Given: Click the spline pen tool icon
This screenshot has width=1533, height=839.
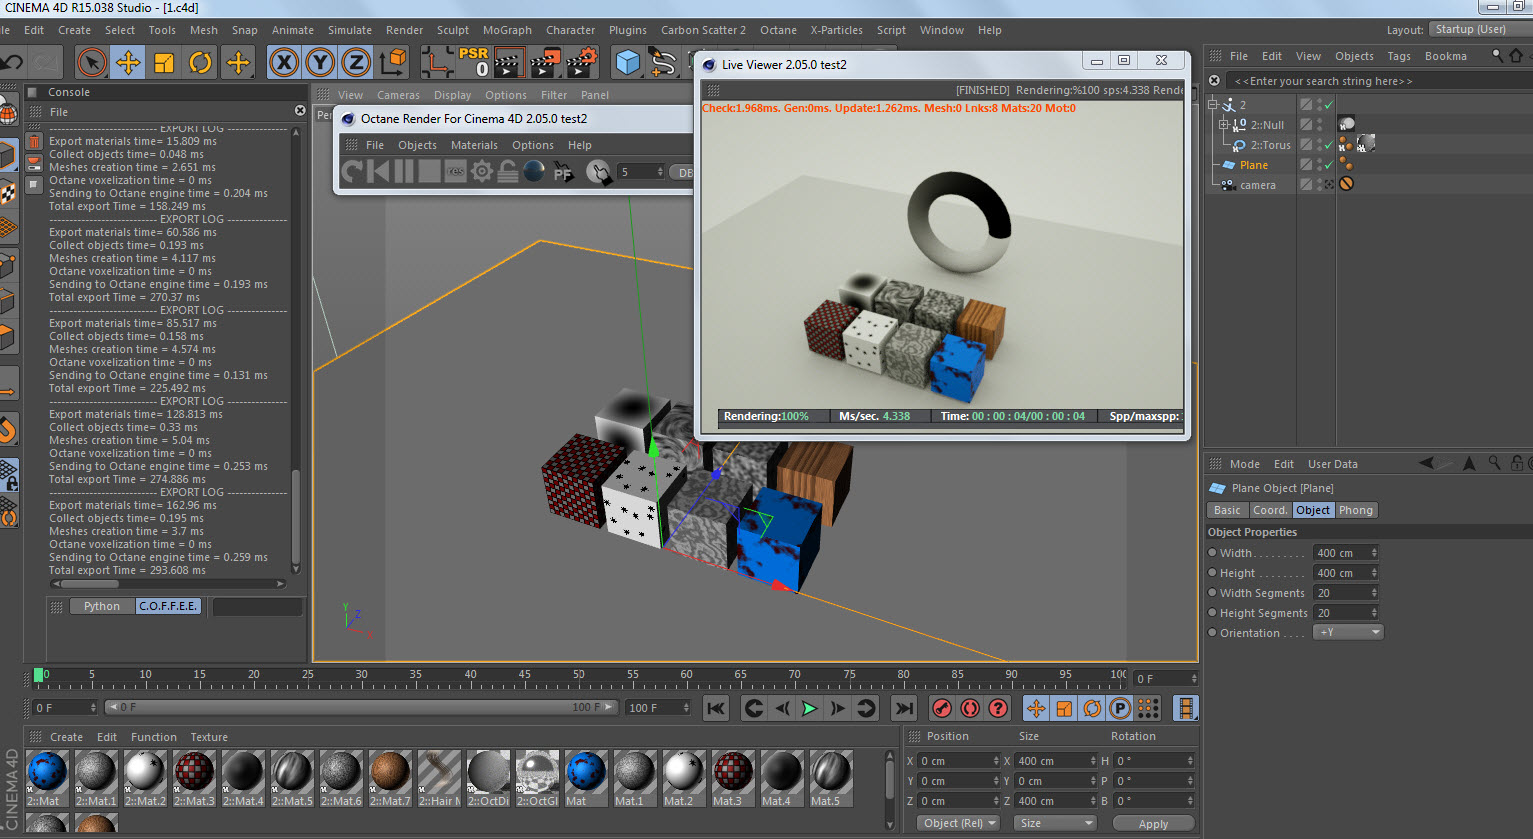Looking at the screenshot, I should click(x=663, y=63).
